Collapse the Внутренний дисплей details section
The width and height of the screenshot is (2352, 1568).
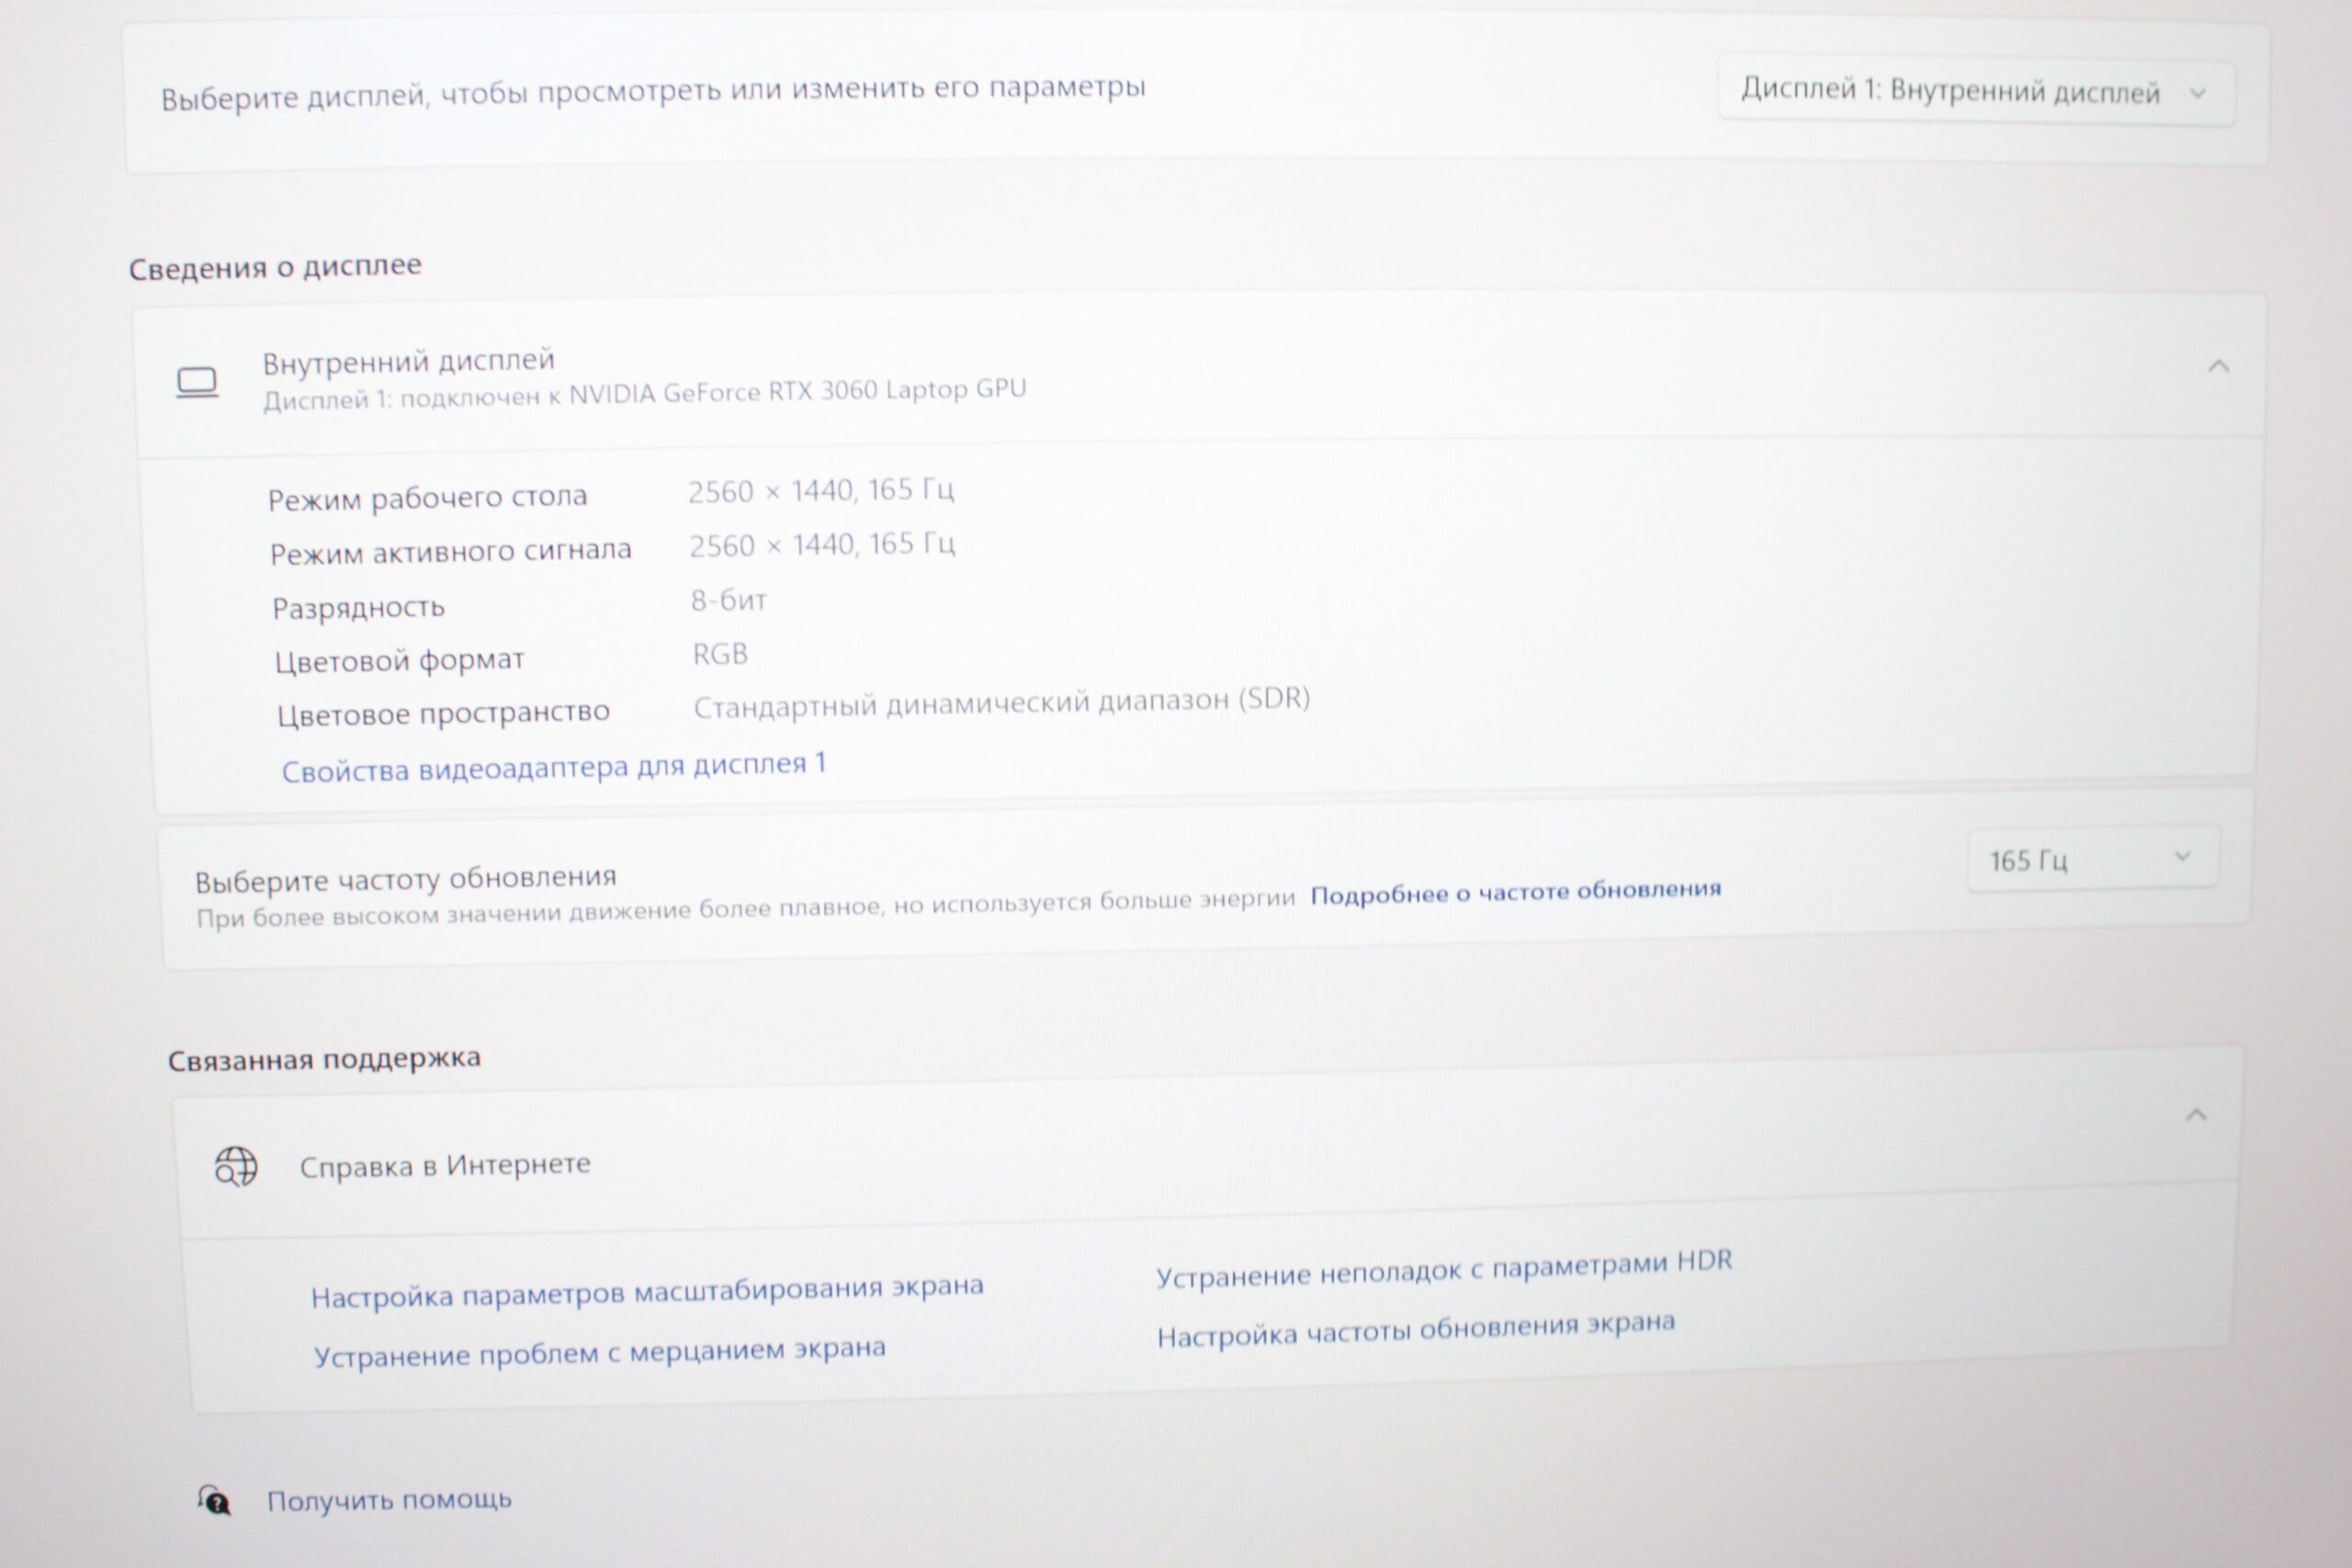[x=2218, y=366]
